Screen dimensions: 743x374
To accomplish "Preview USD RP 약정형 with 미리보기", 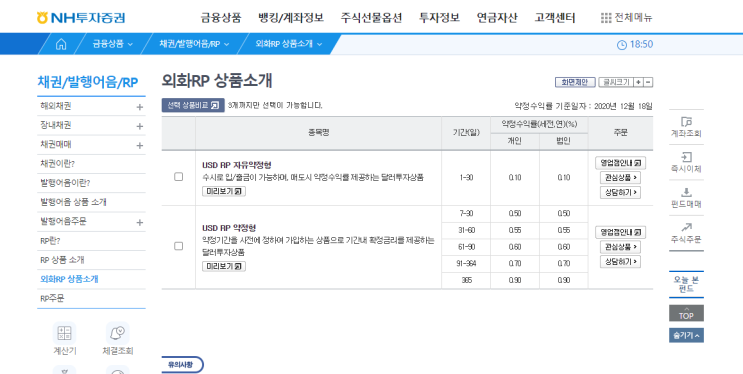I will pos(224,266).
